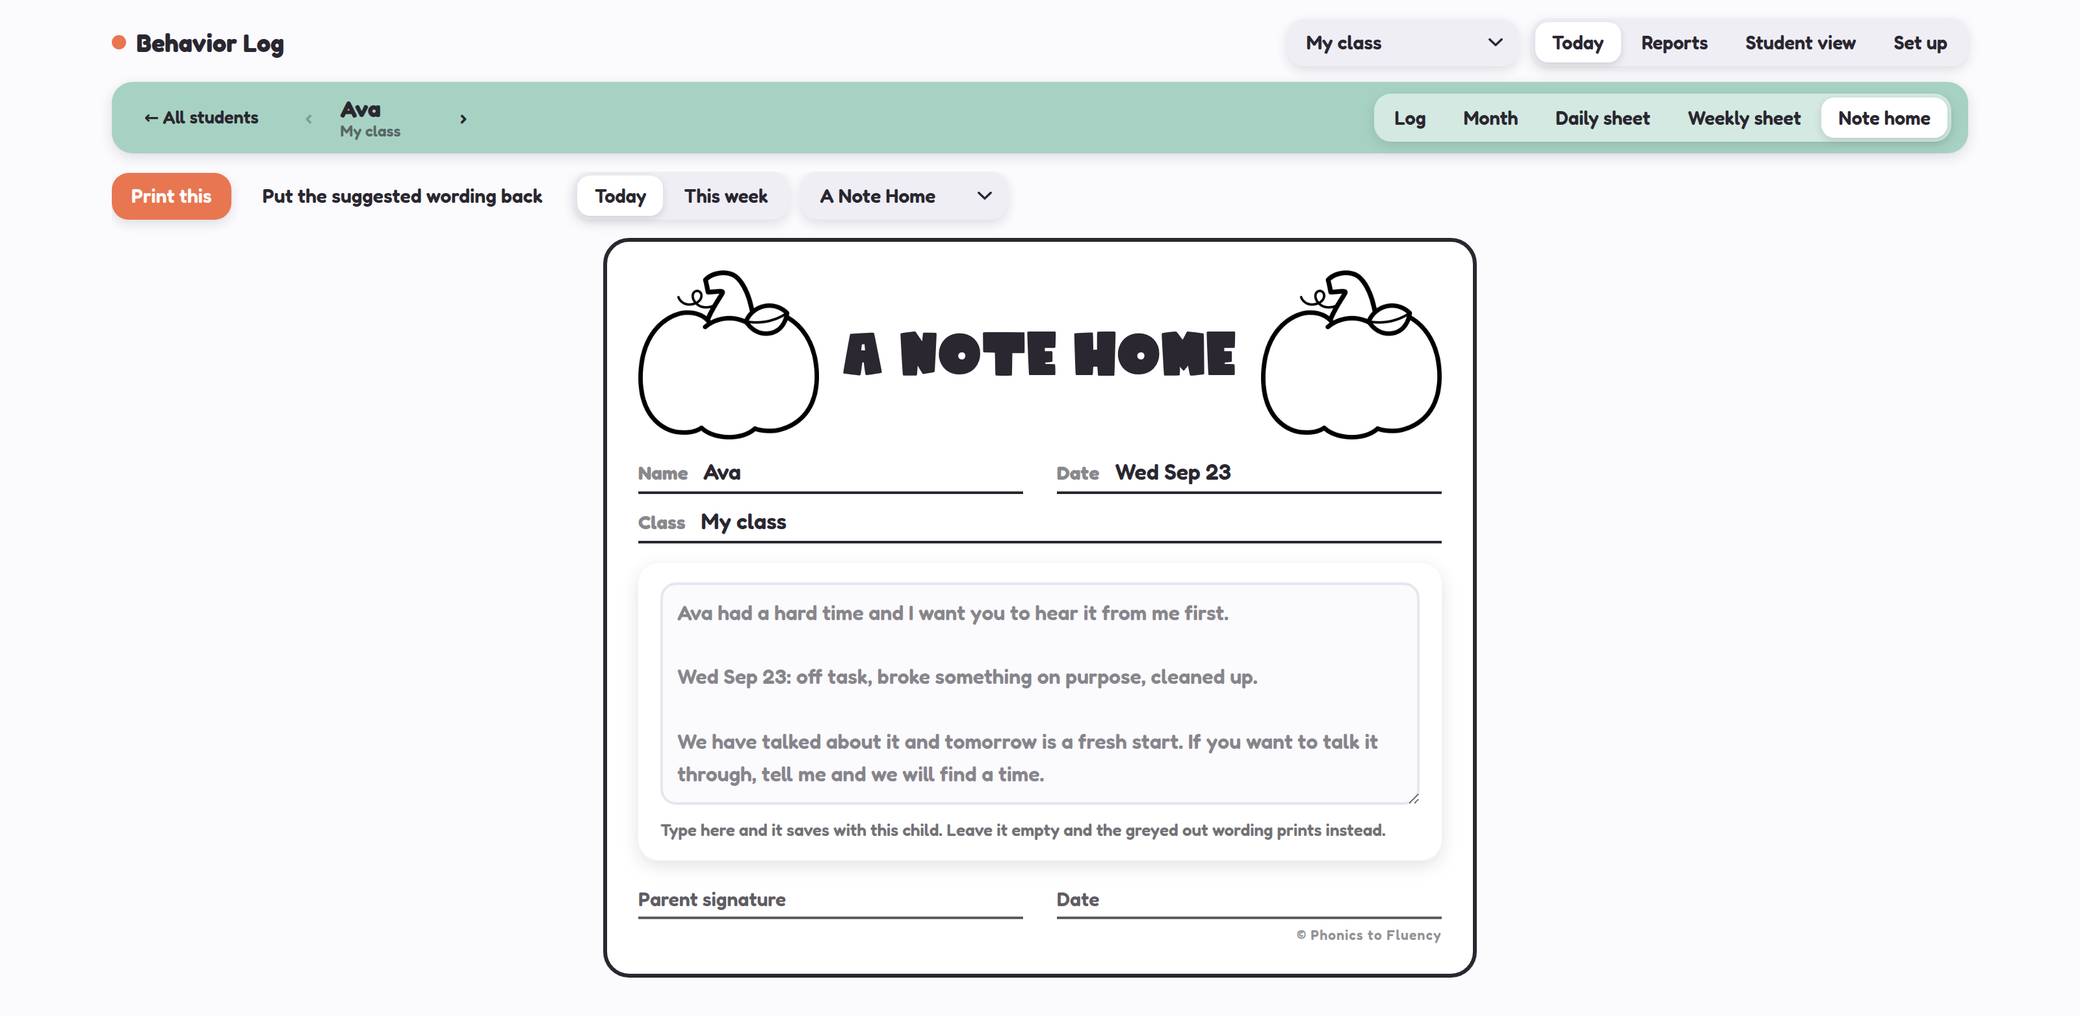Click the orange Behavior Log logo dot
2080x1016 pixels.
pos(119,42)
